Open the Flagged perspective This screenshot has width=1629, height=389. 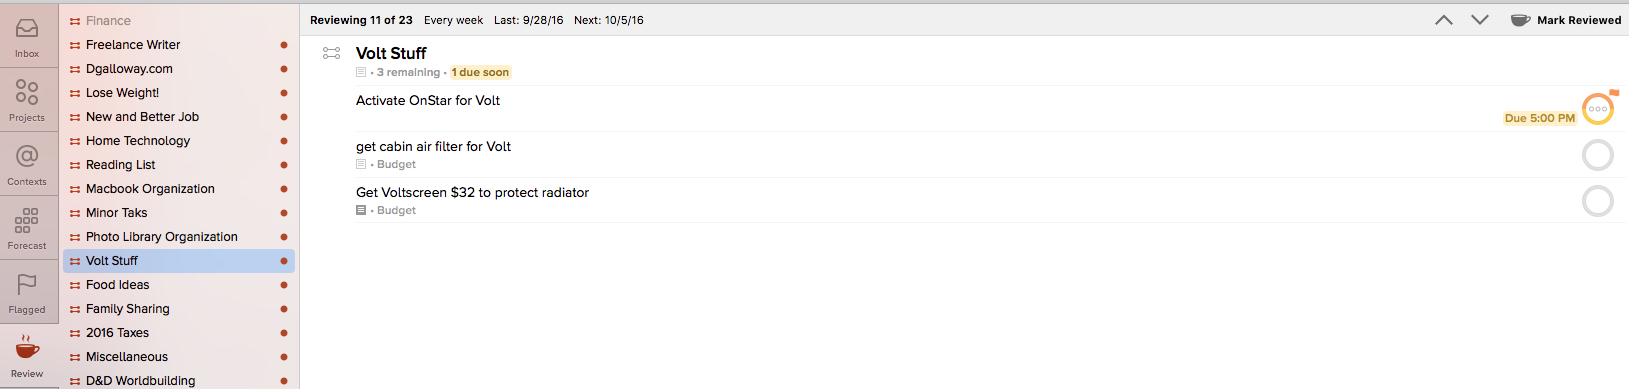[x=27, y=293]
